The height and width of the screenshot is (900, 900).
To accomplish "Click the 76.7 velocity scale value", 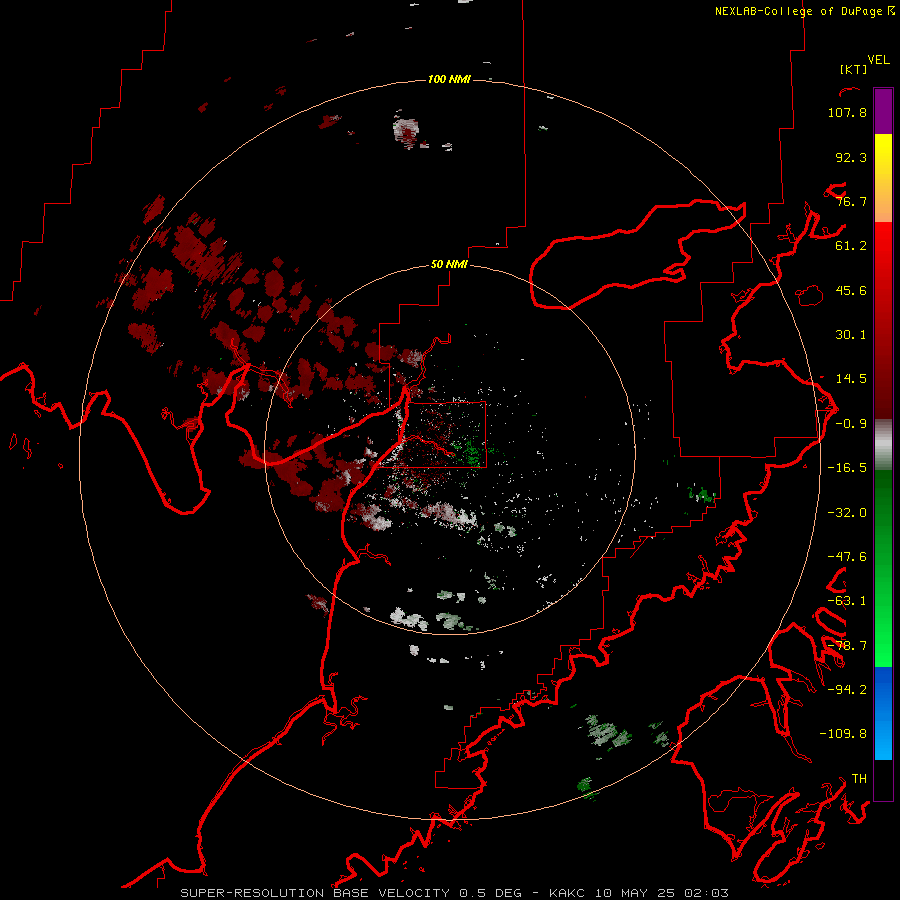I will [851, 201].
